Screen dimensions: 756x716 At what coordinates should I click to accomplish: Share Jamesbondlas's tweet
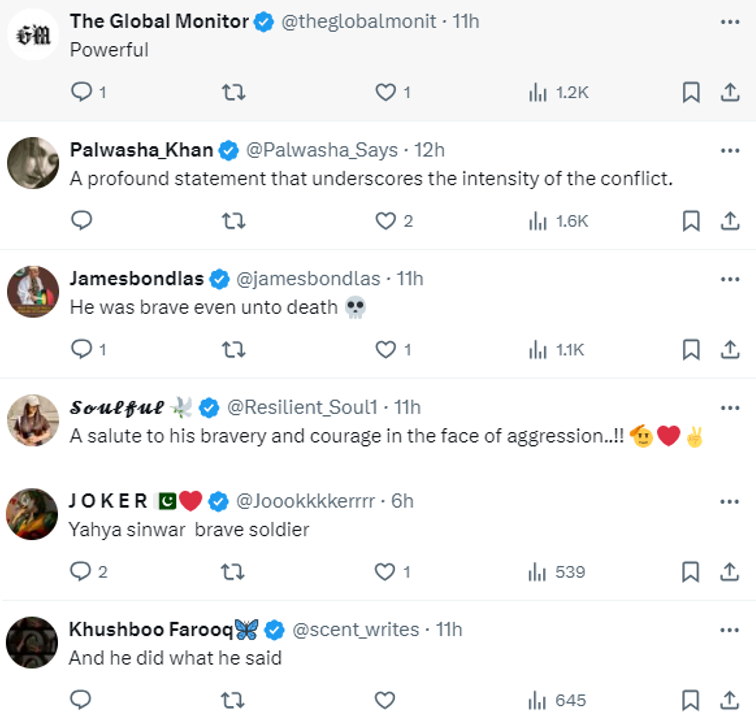pyautogui.click(x=730, y=349)
